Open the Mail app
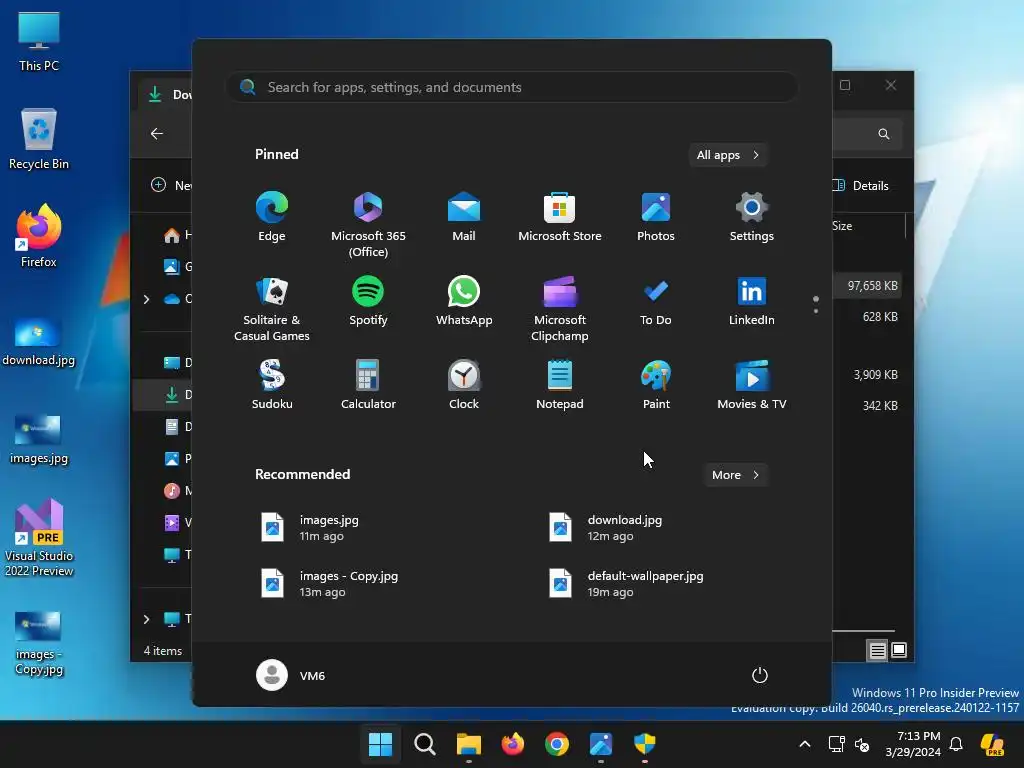The image size is (1024, 768). pyautogui.click(x=464, y=217)
